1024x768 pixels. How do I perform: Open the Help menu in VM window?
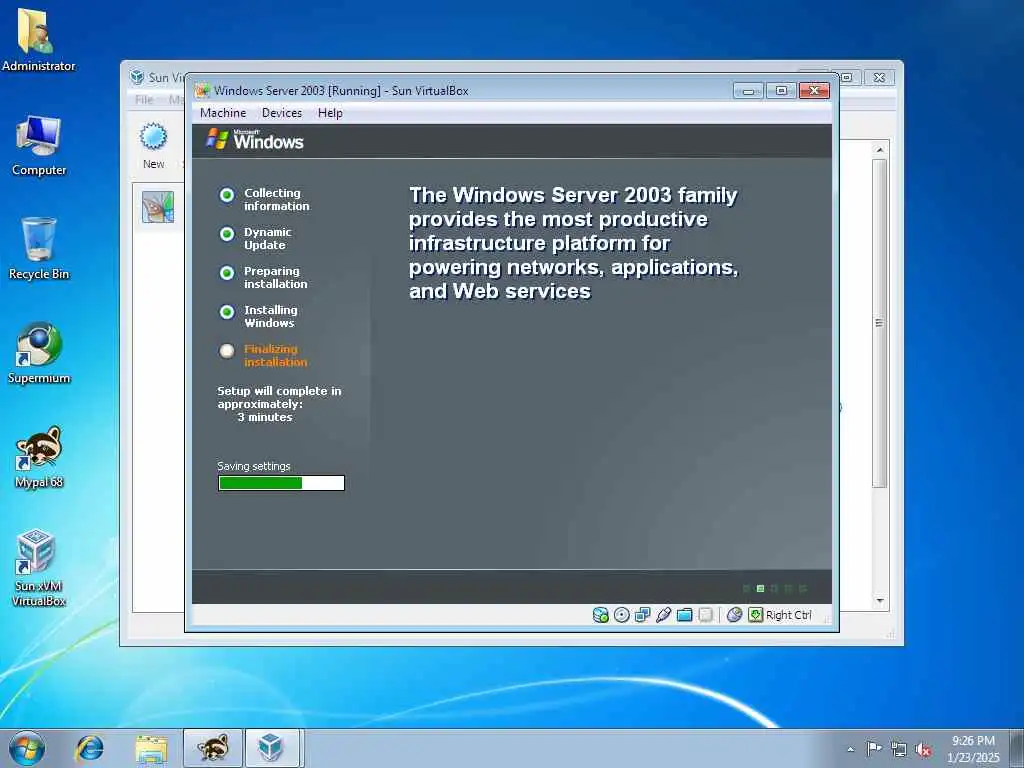pyautogui.click(x=330, y=113)
